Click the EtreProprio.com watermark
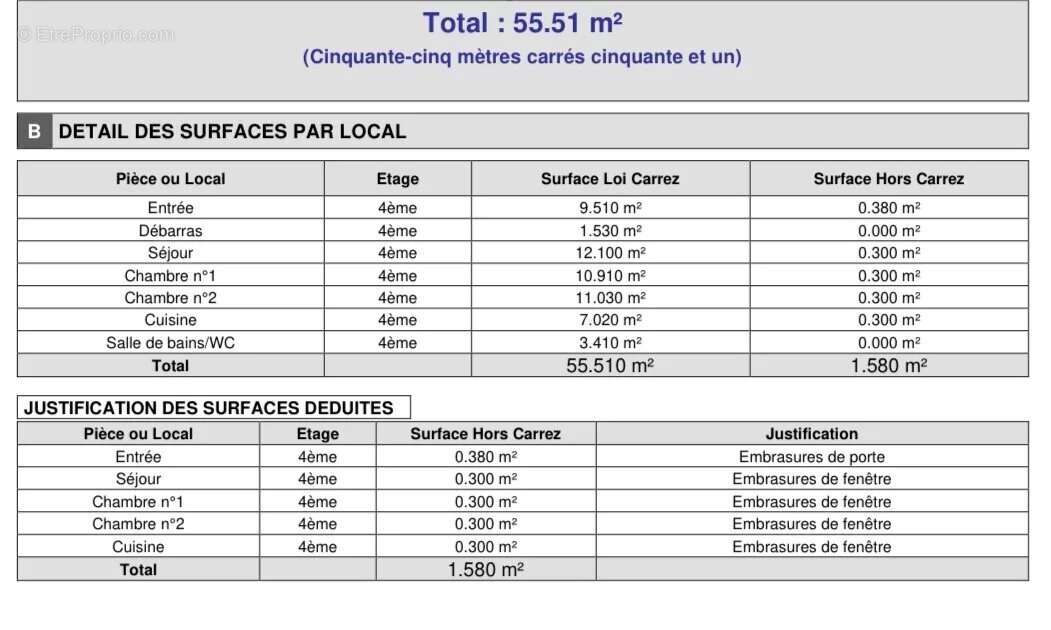1051x630 pixels. pos(96,34)
